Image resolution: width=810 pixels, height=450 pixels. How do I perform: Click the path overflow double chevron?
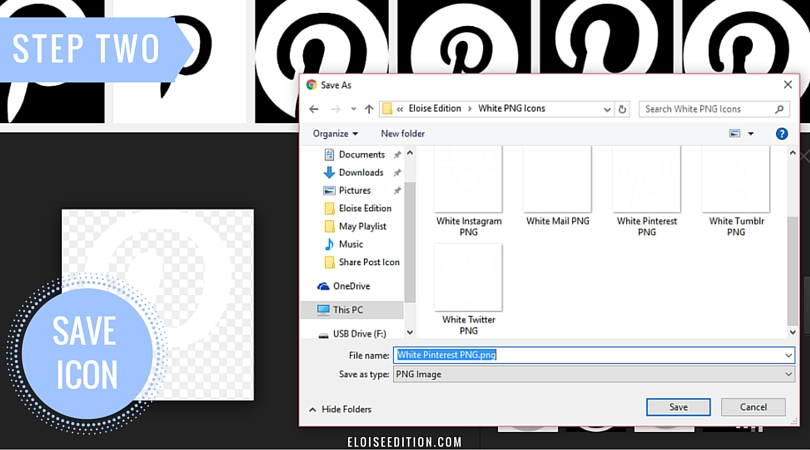click(400, 109)
